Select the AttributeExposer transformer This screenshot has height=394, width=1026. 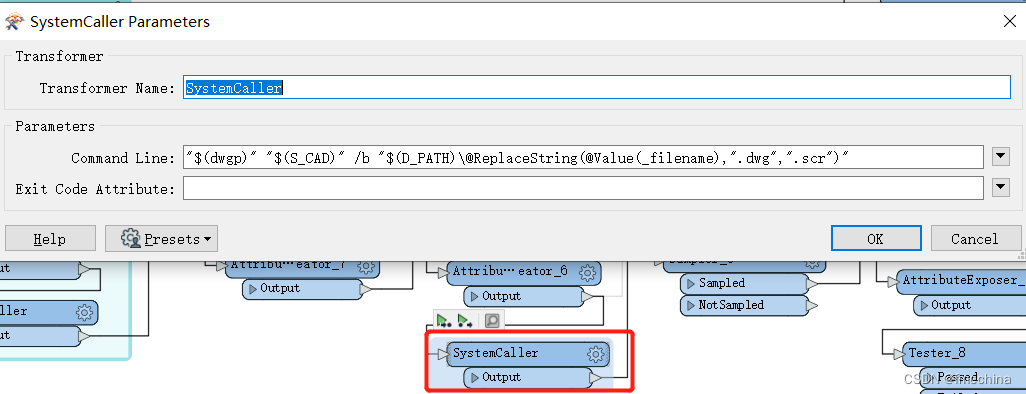click(961, 281)
